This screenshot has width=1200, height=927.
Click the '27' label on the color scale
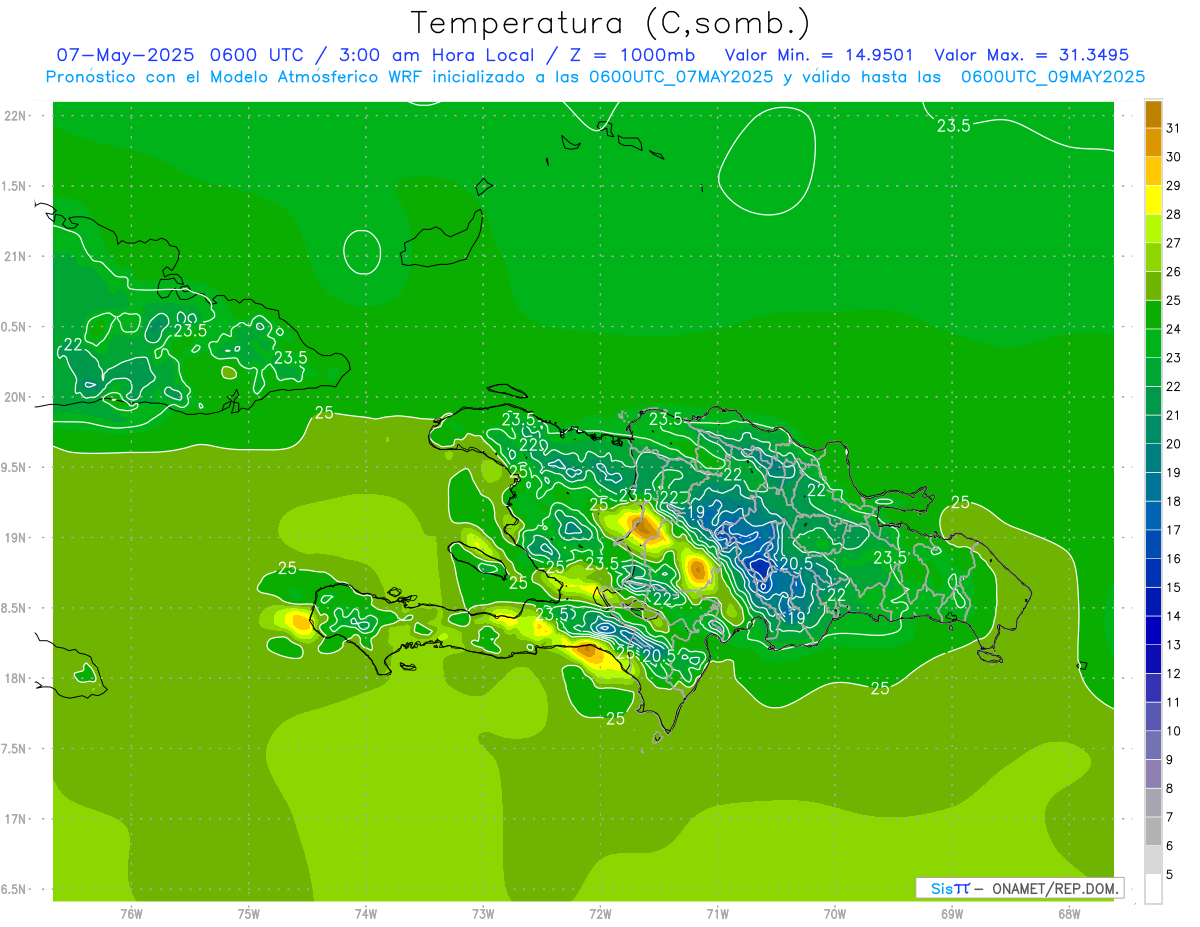1173,243
